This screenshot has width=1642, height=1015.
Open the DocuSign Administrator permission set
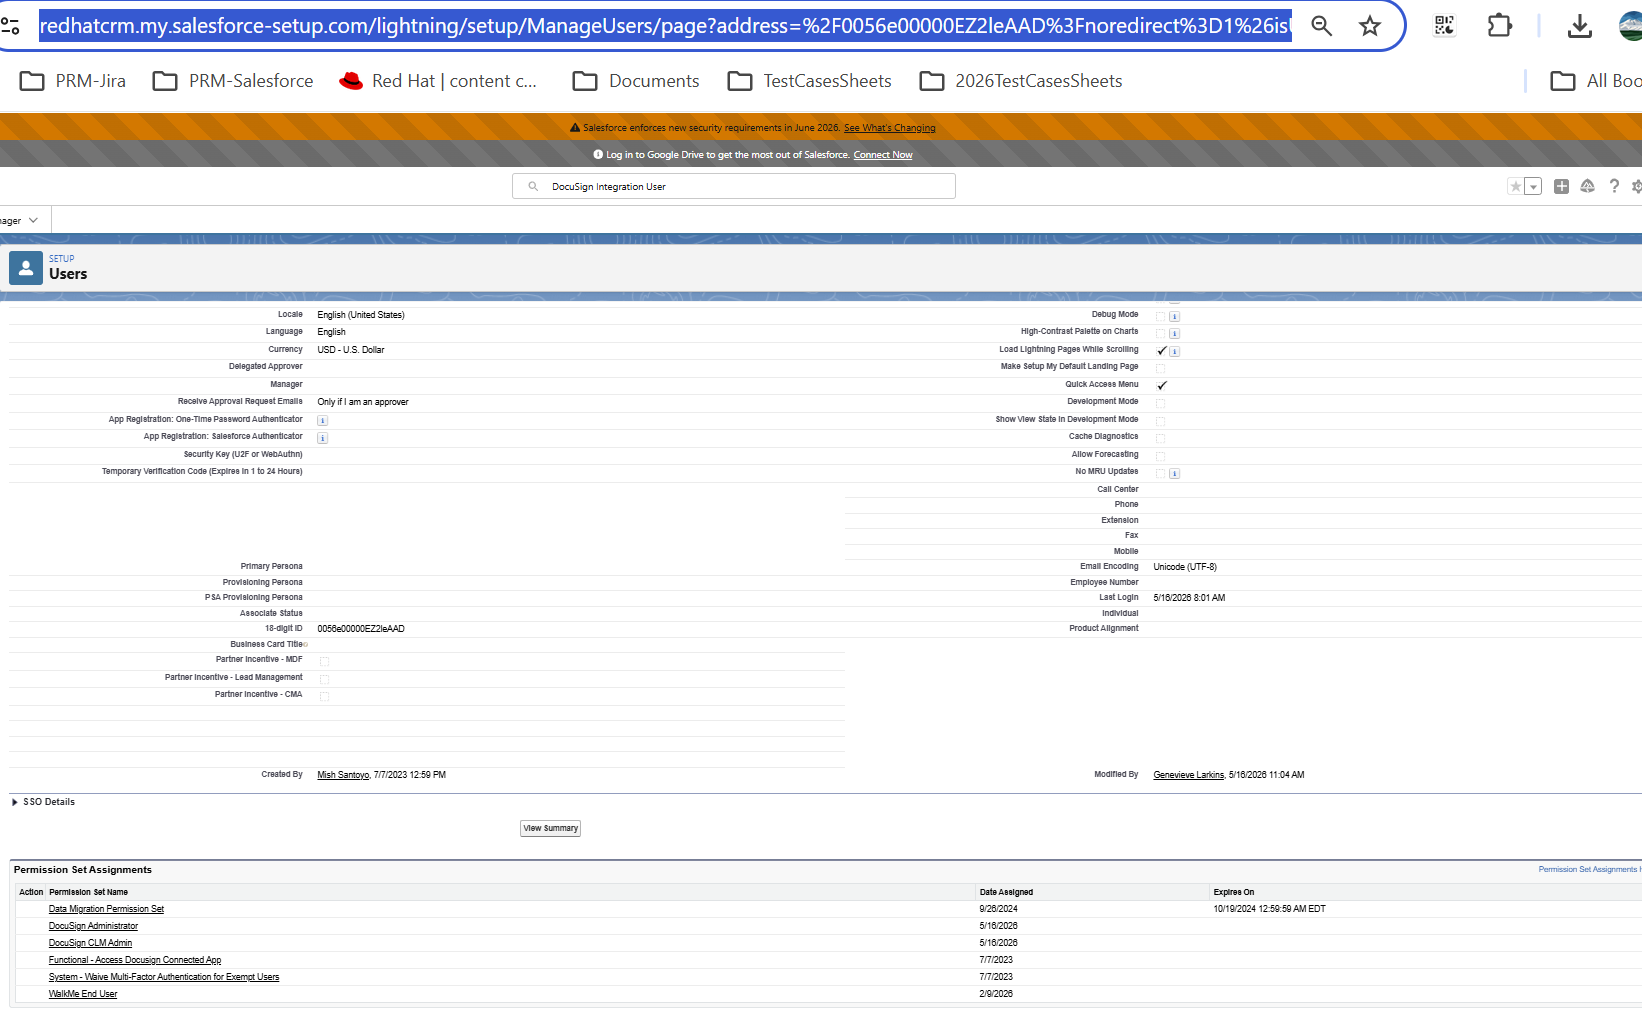coord(93,926)
